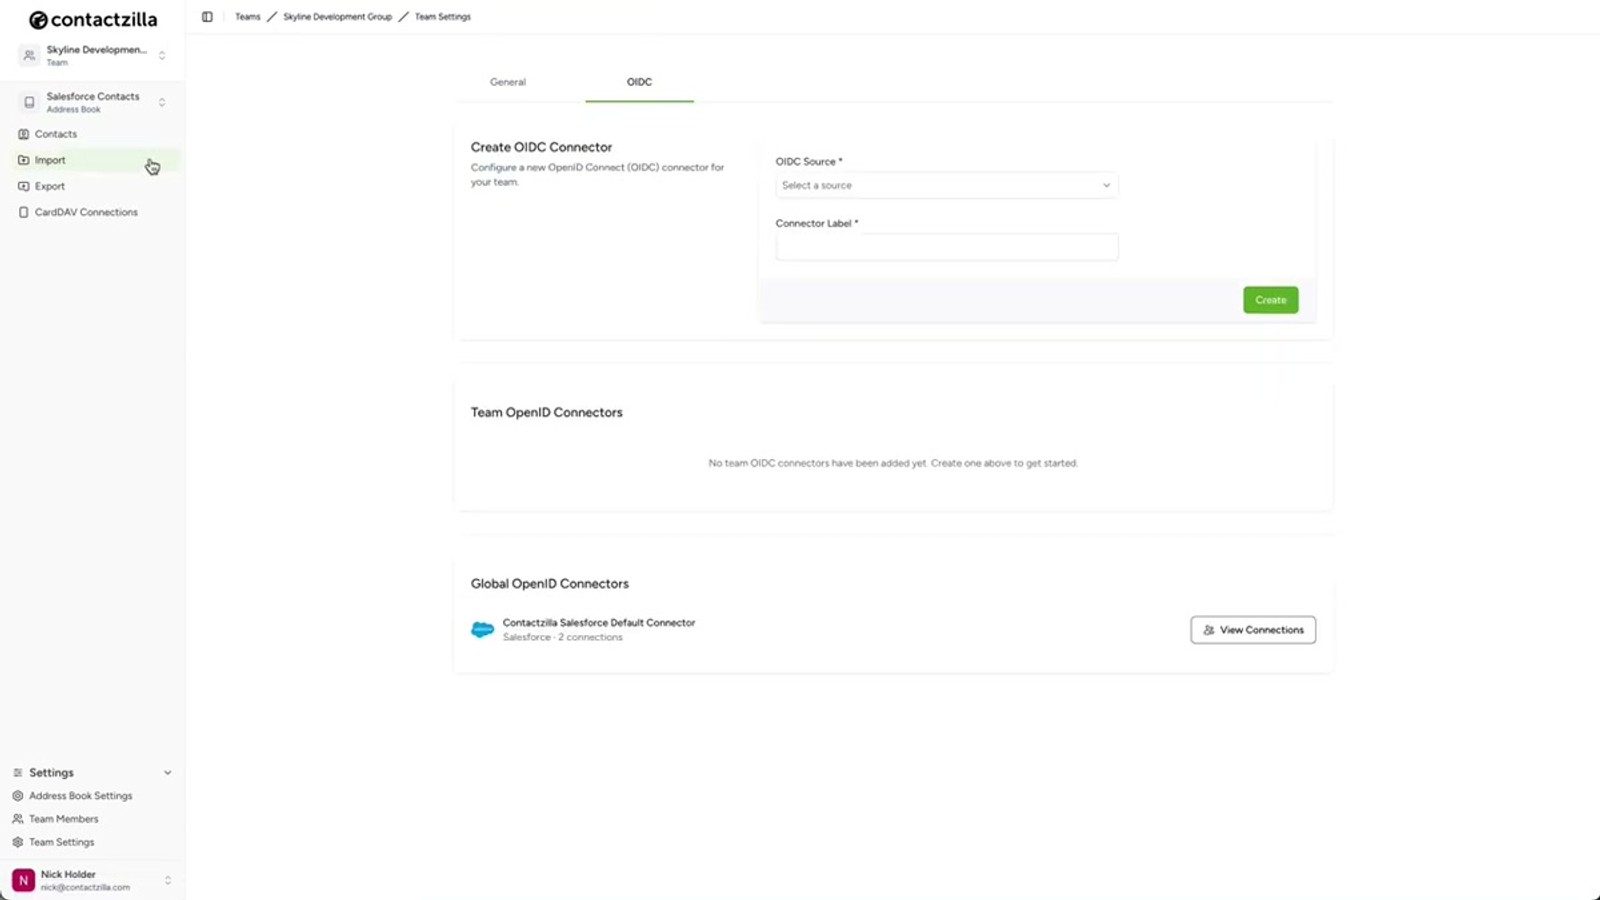Click the Settings list icon

17,773
